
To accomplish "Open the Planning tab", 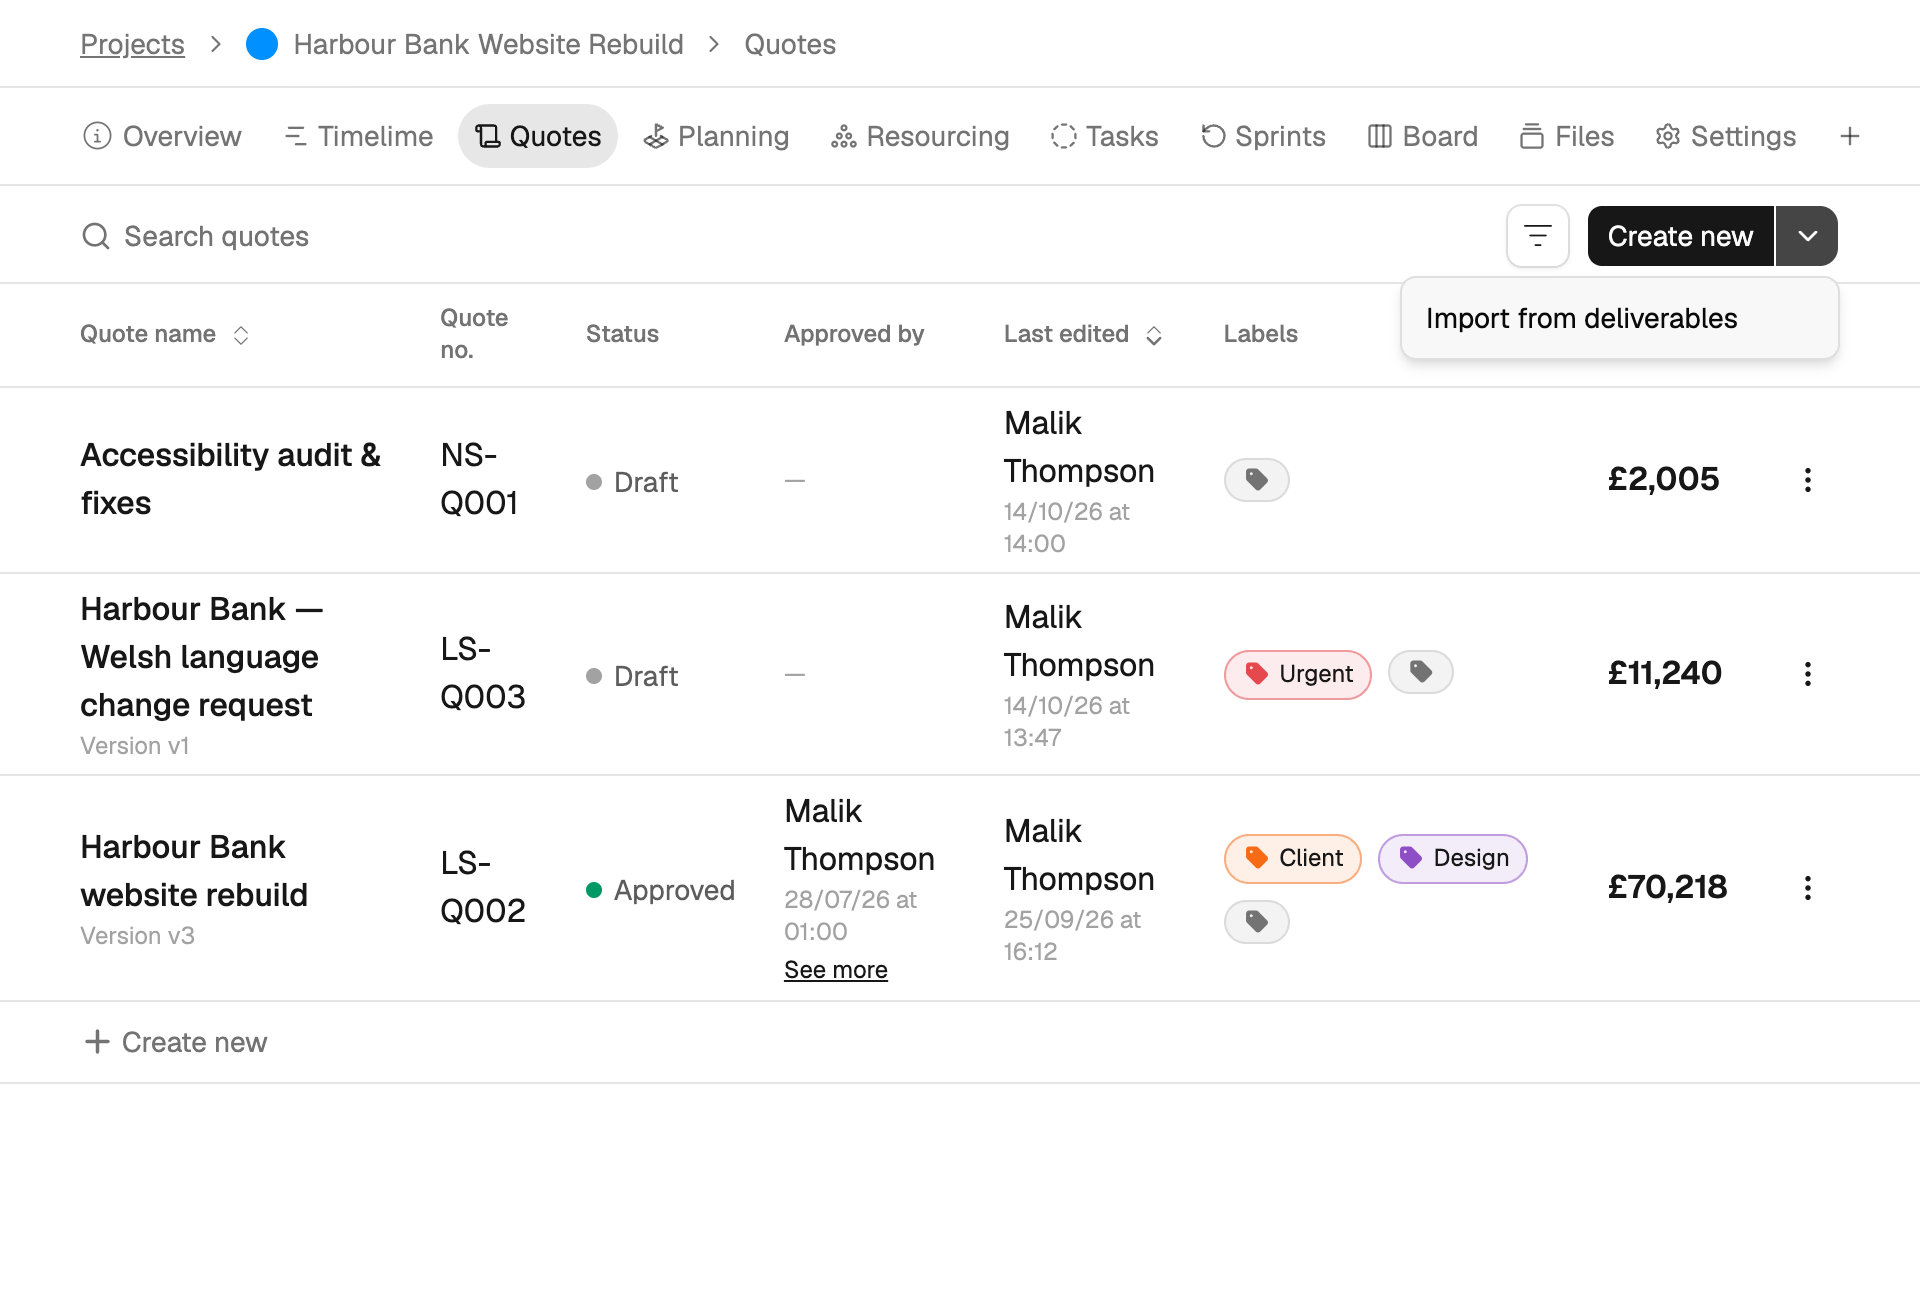I will [716, 136].
